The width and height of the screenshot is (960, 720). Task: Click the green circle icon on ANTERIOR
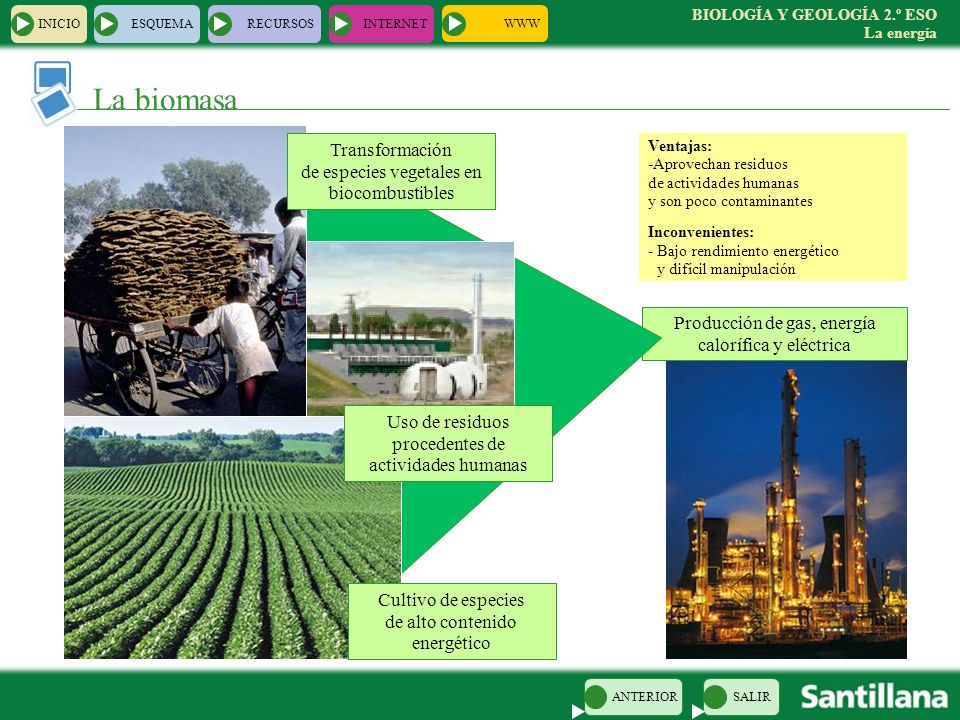coord(595,697)
